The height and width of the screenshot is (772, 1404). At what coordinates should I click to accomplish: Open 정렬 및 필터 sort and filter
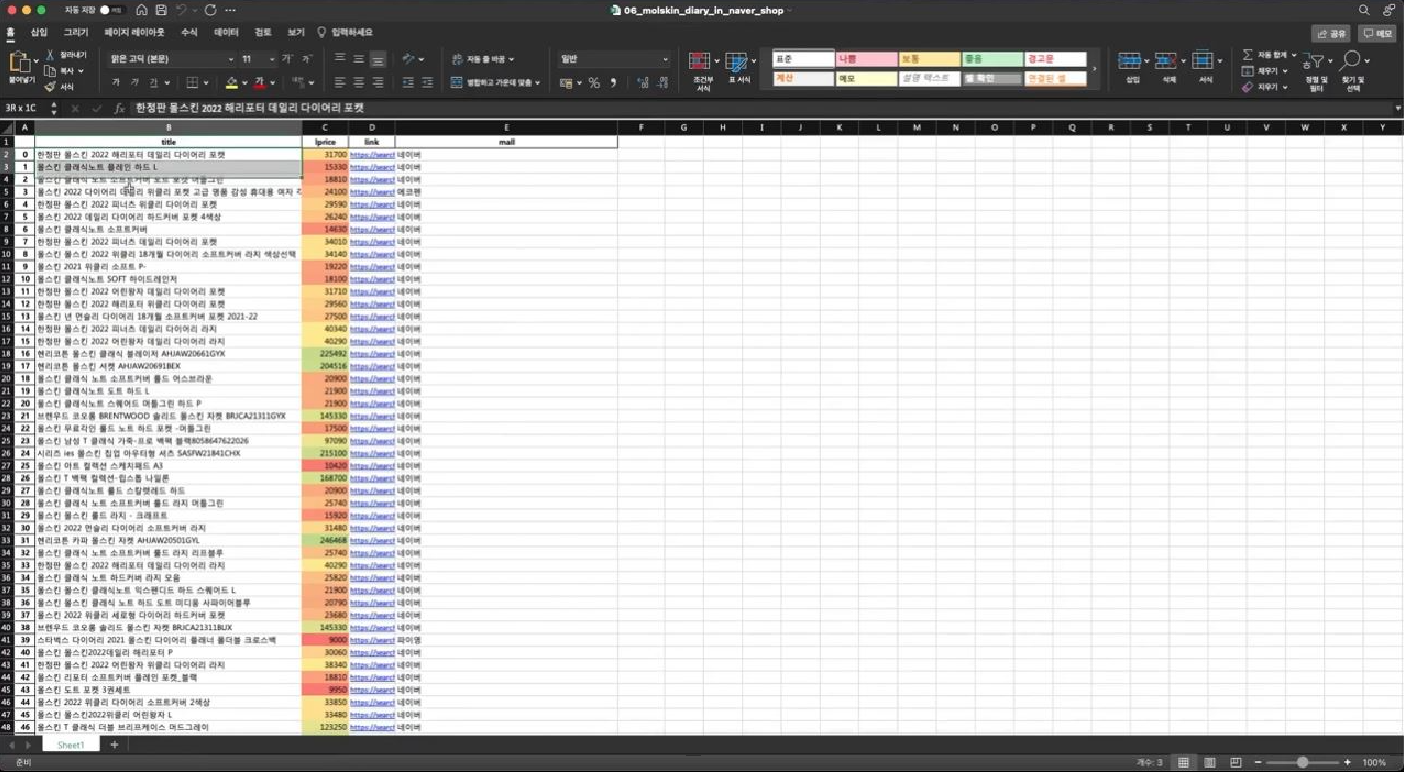click(1317, 70)
